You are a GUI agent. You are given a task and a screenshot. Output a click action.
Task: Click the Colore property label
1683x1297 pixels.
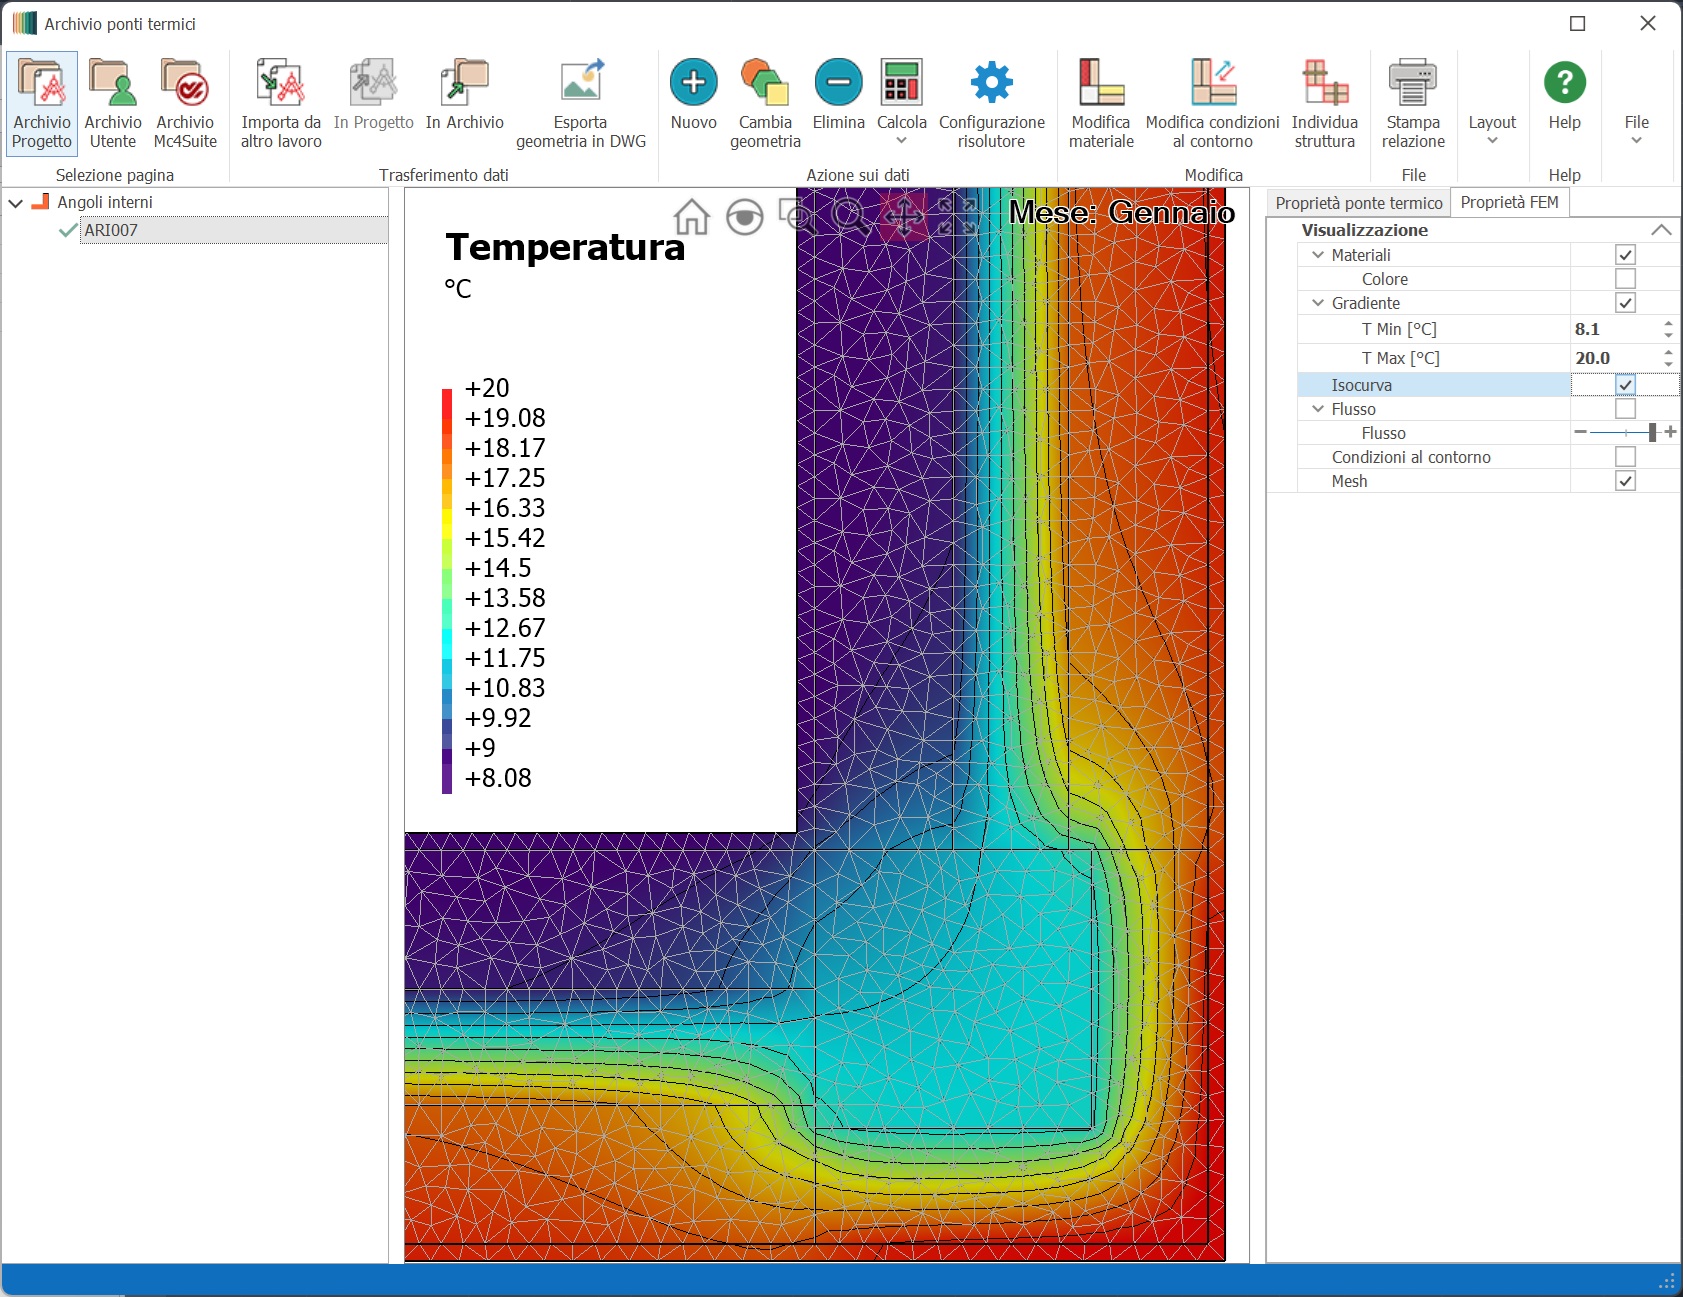(1384, 279)
